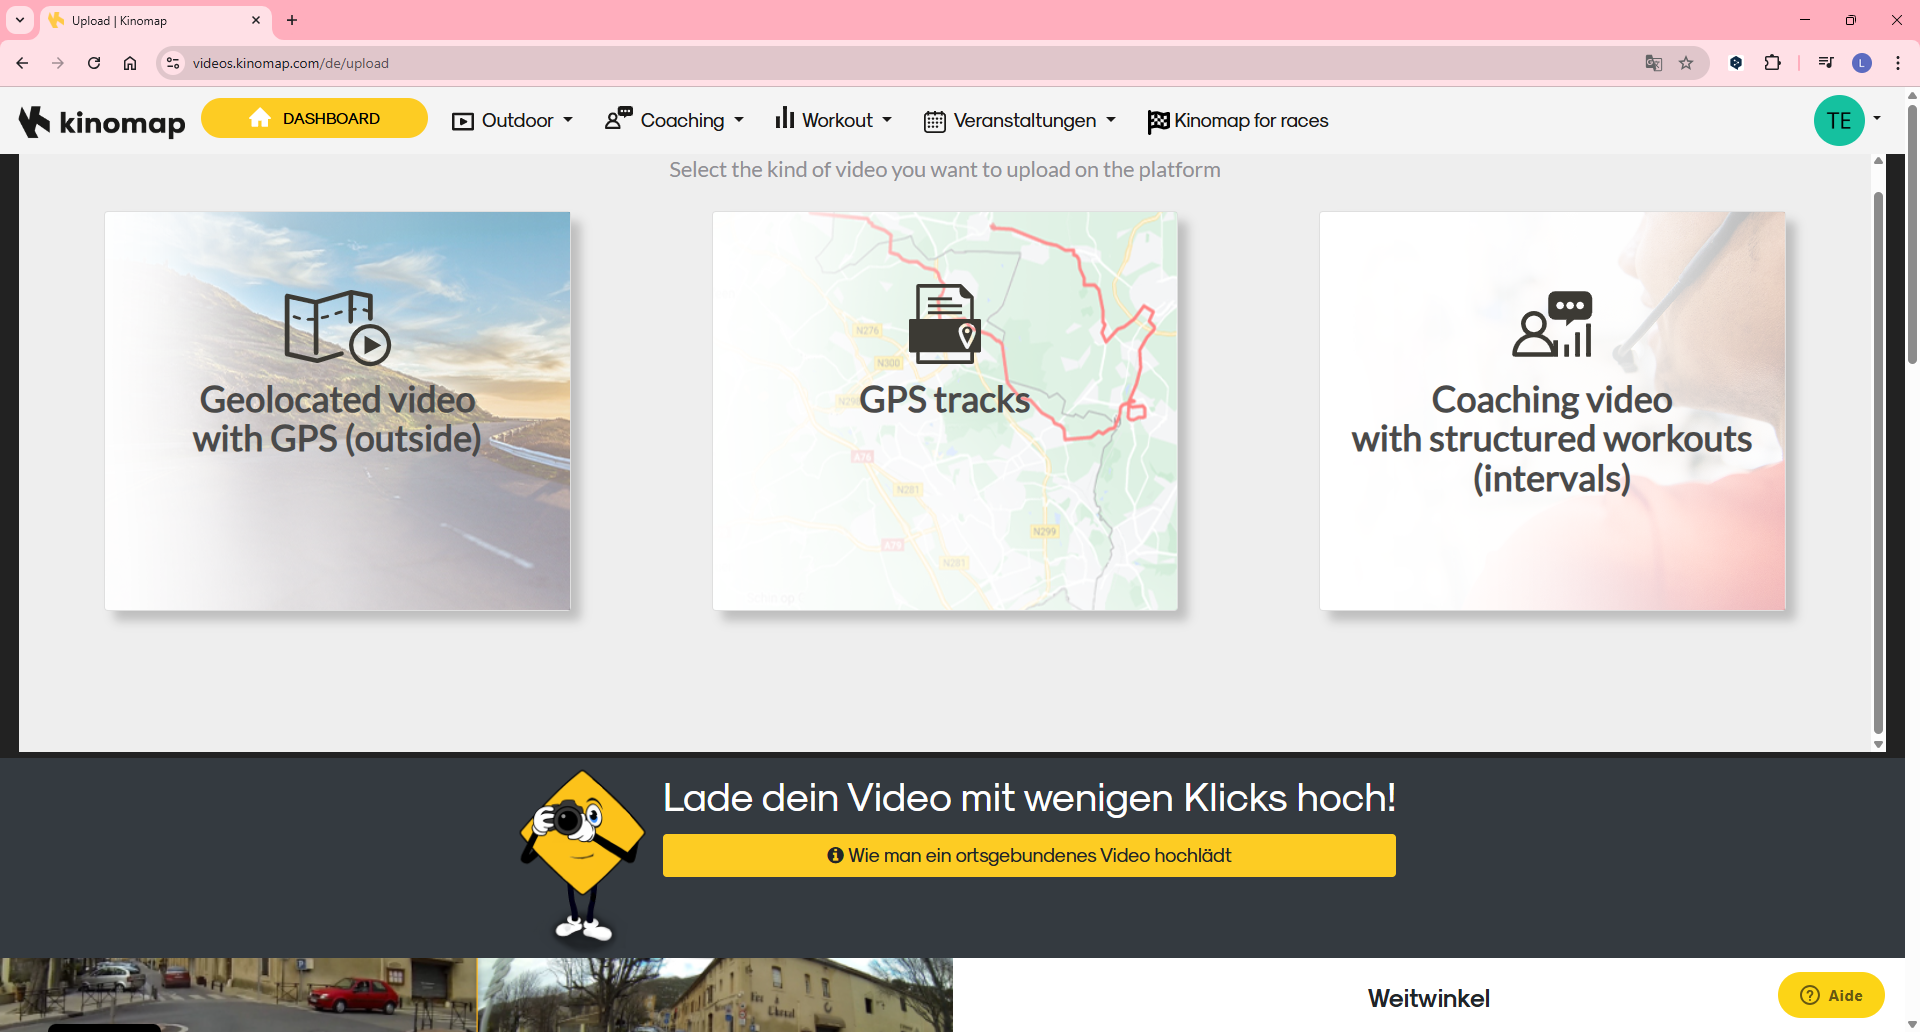Viewport: 1920px width, 1032px height.
Task: Click the address bar URL
Action: (290, 63)
